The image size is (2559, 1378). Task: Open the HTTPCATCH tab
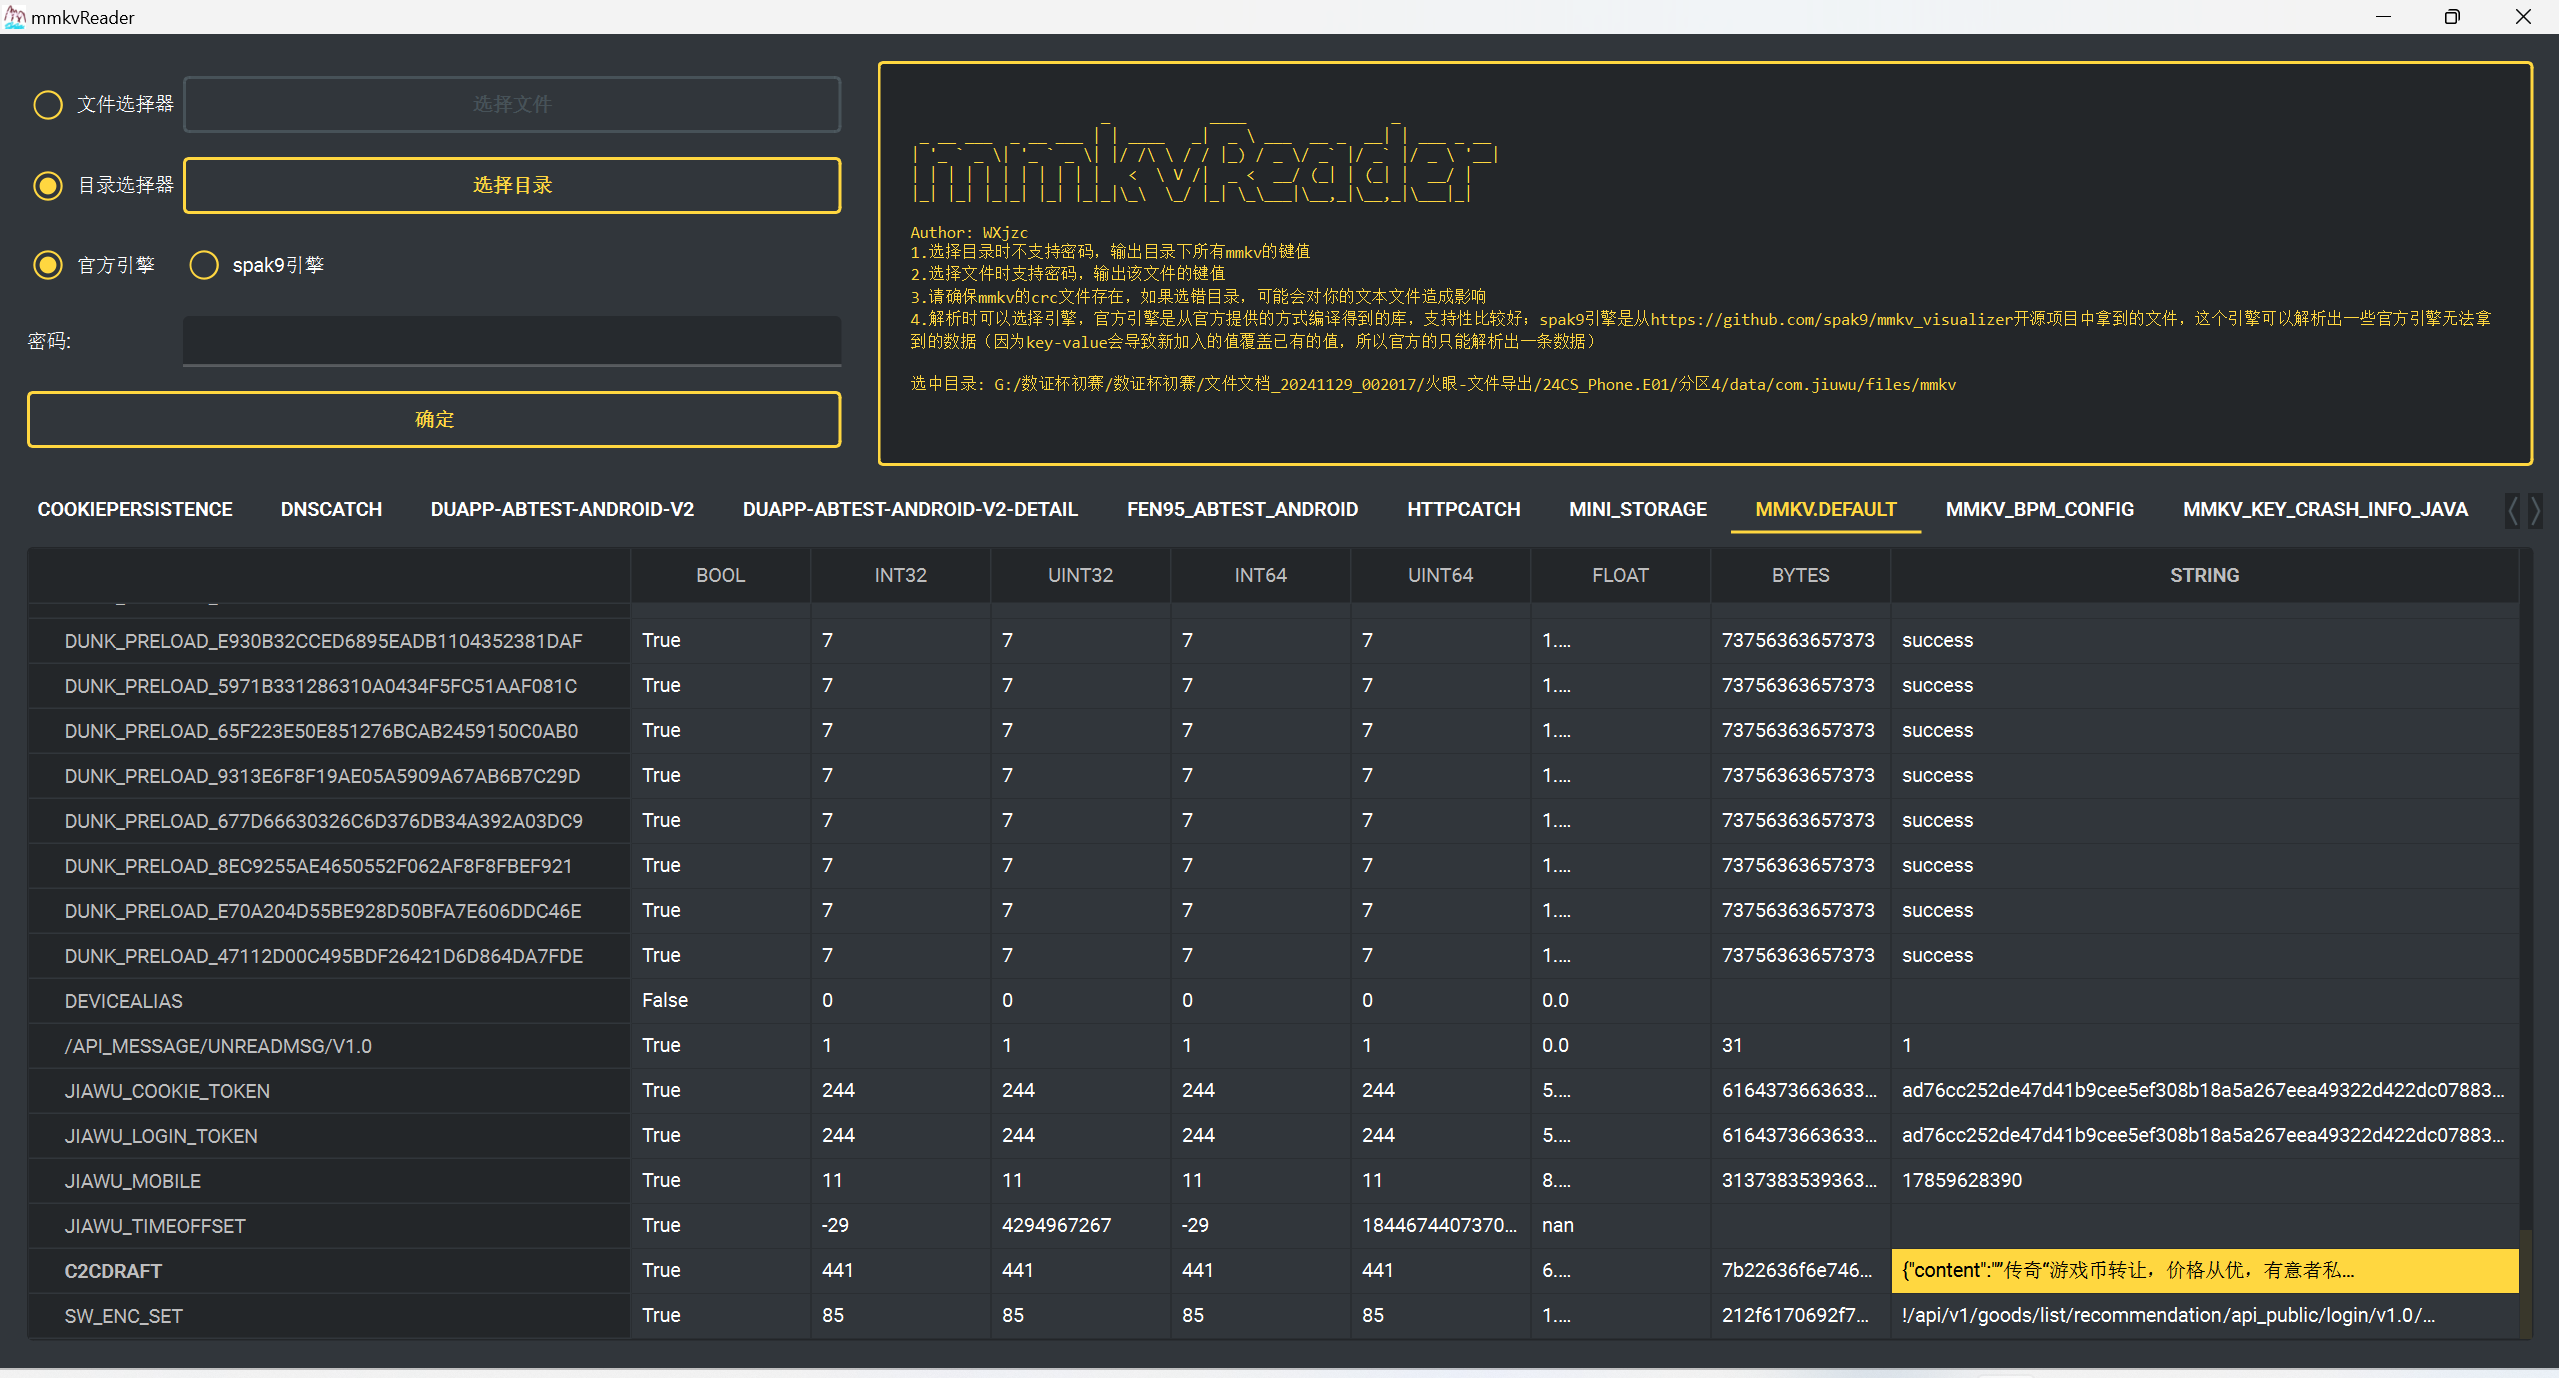[x=1463, y=510]
